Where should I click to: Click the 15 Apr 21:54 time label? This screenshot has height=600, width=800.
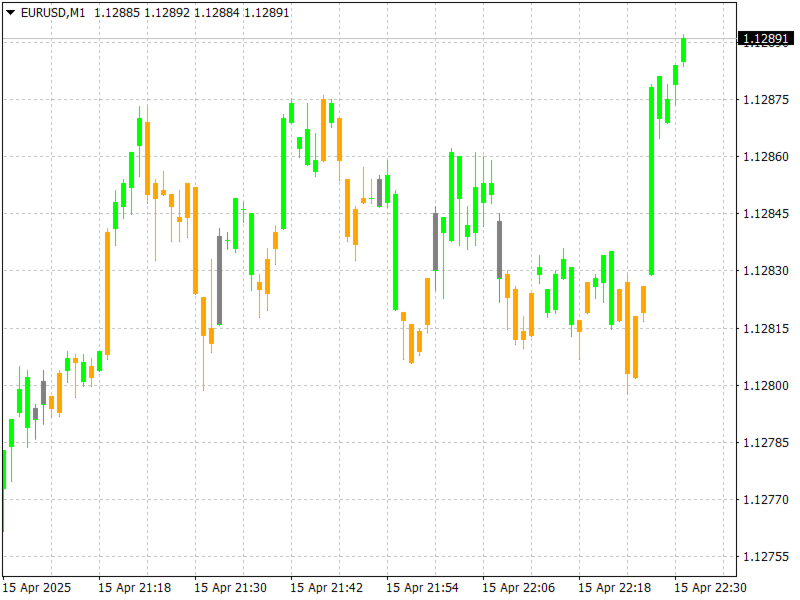tap(422, 588)
